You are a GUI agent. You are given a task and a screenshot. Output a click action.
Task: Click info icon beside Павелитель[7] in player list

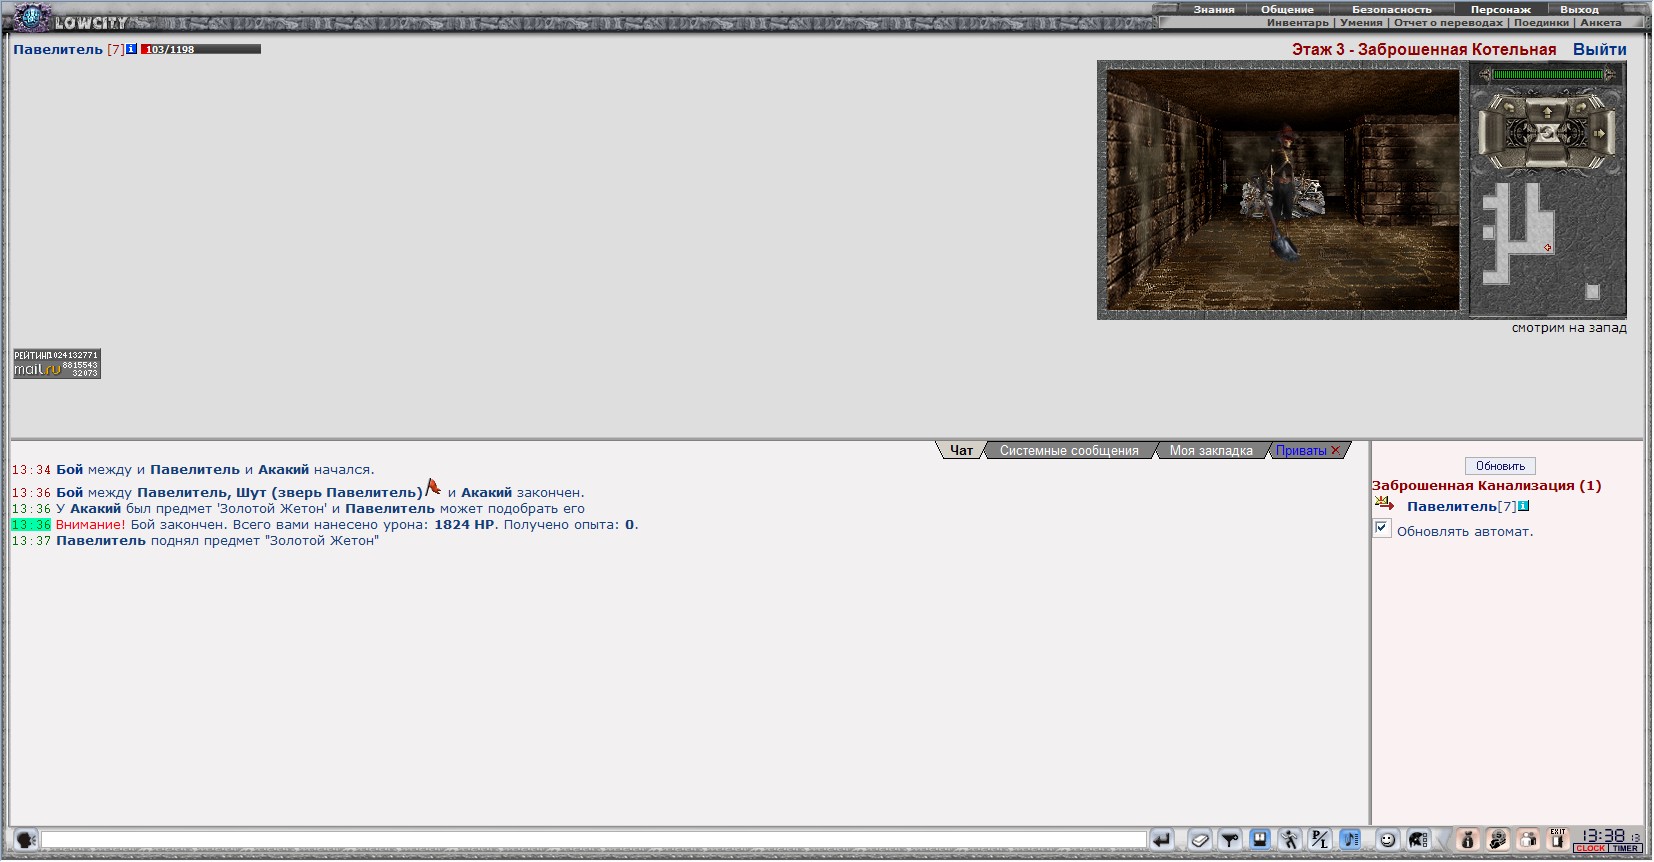click(x=1524, y=506)
